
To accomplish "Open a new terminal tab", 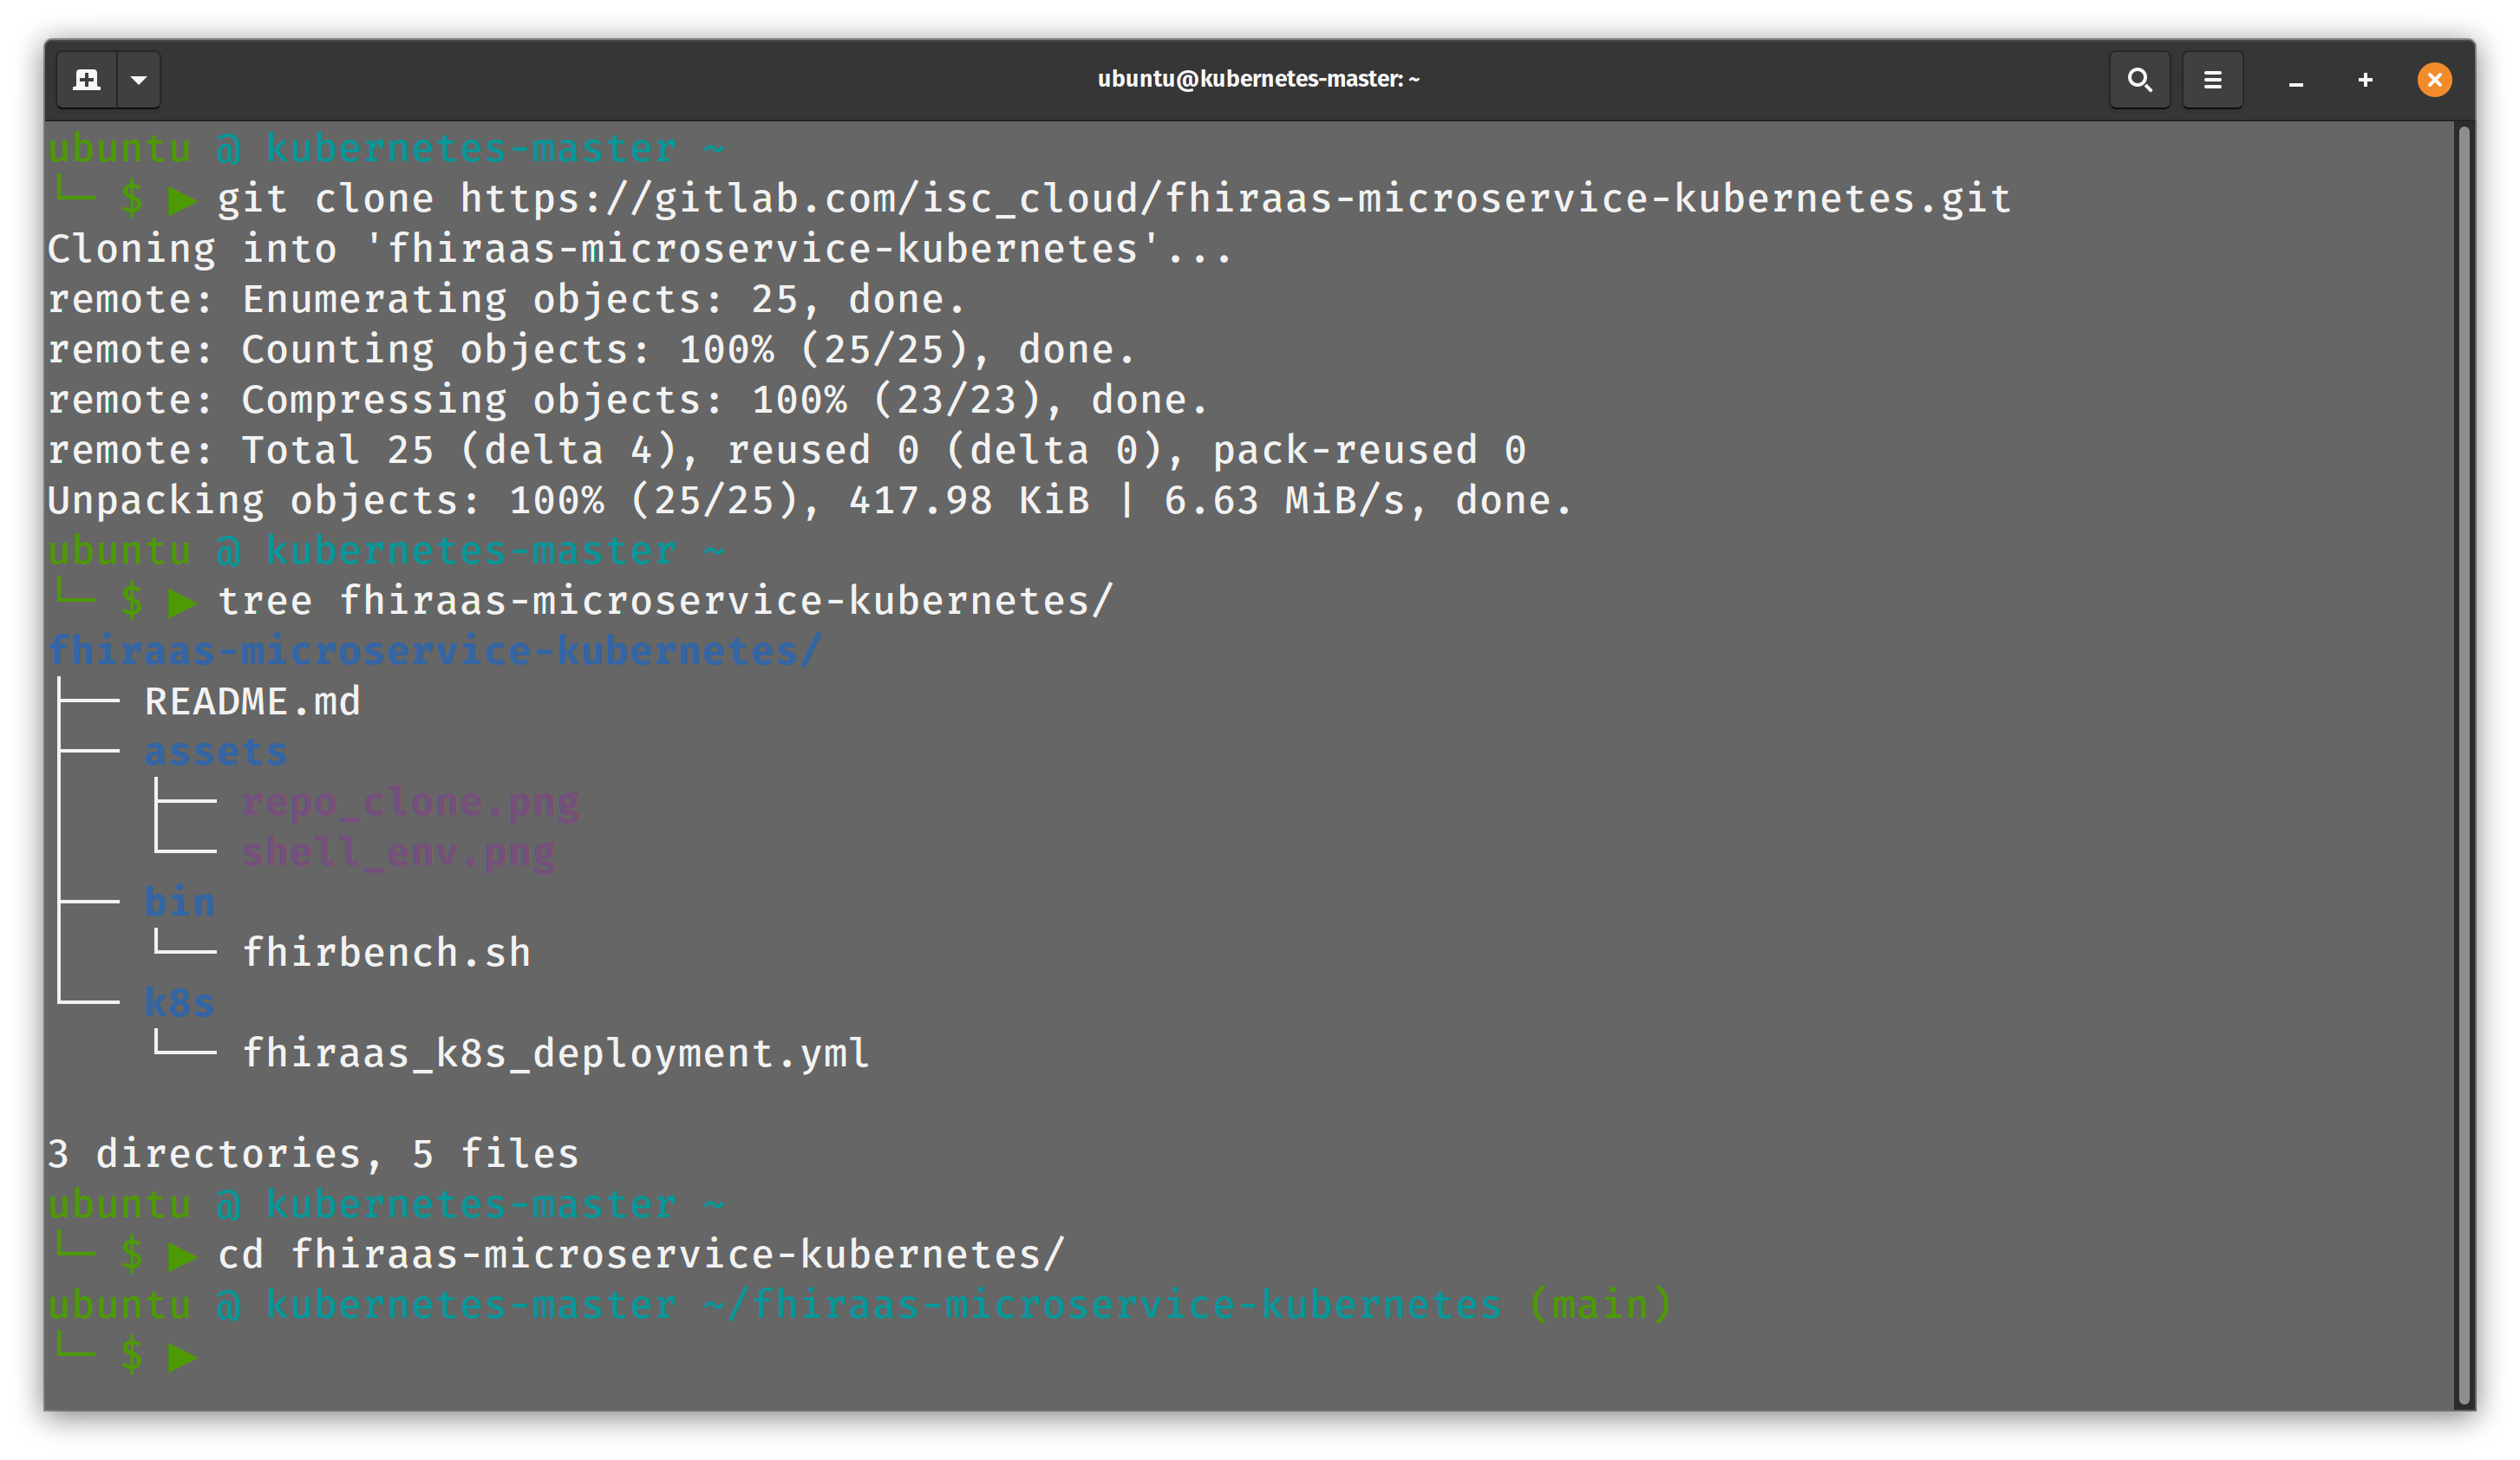I will tap(87, 79).
